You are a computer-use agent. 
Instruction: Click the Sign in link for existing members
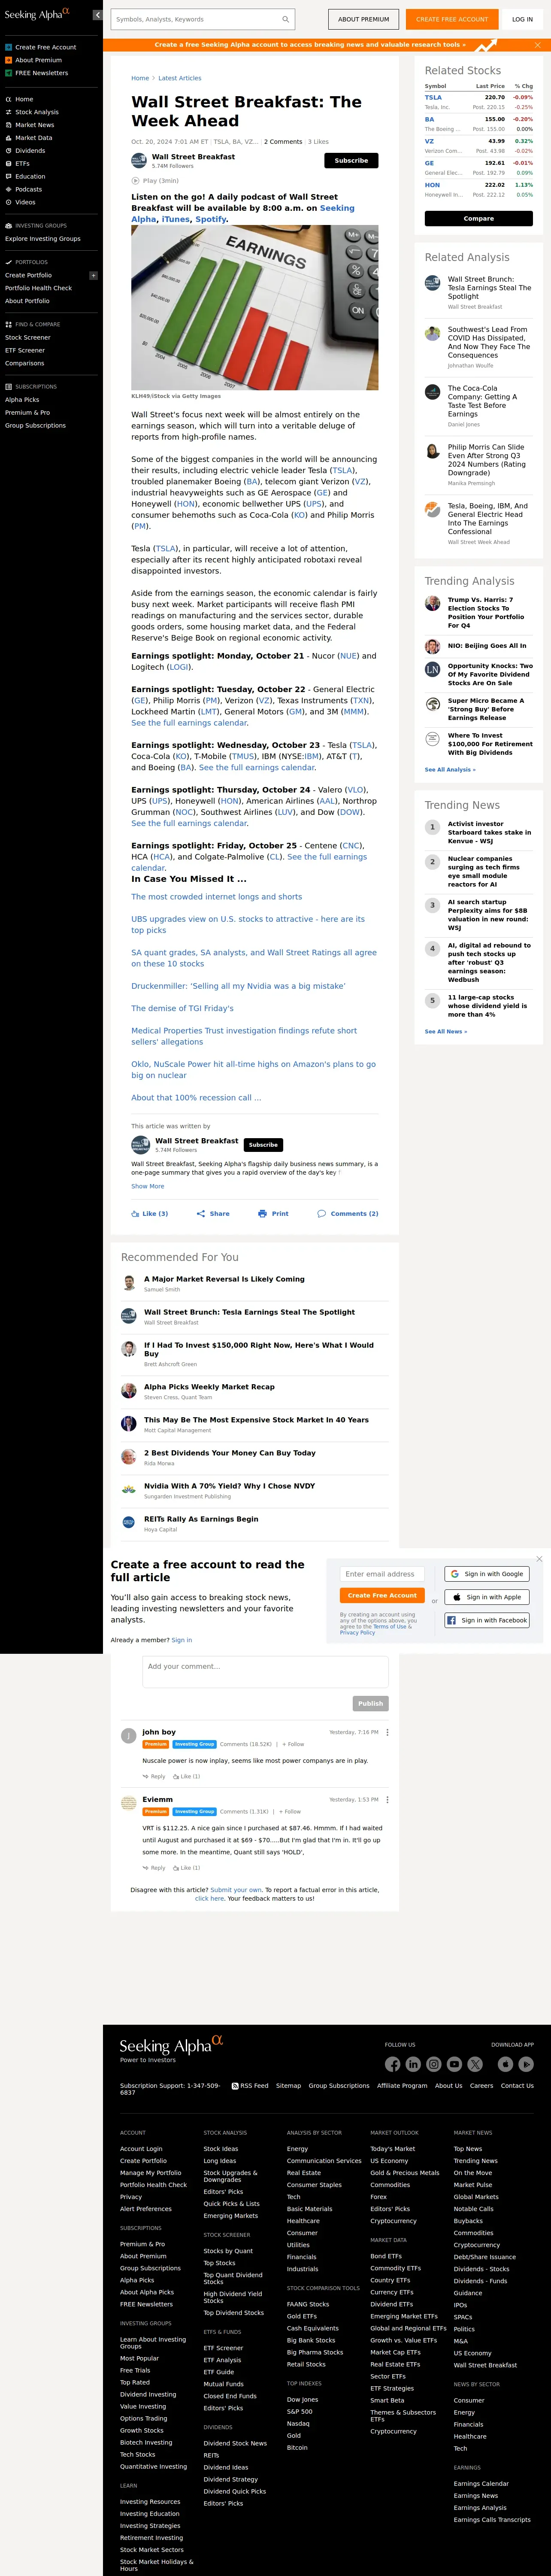click(x=181, y=1640)
